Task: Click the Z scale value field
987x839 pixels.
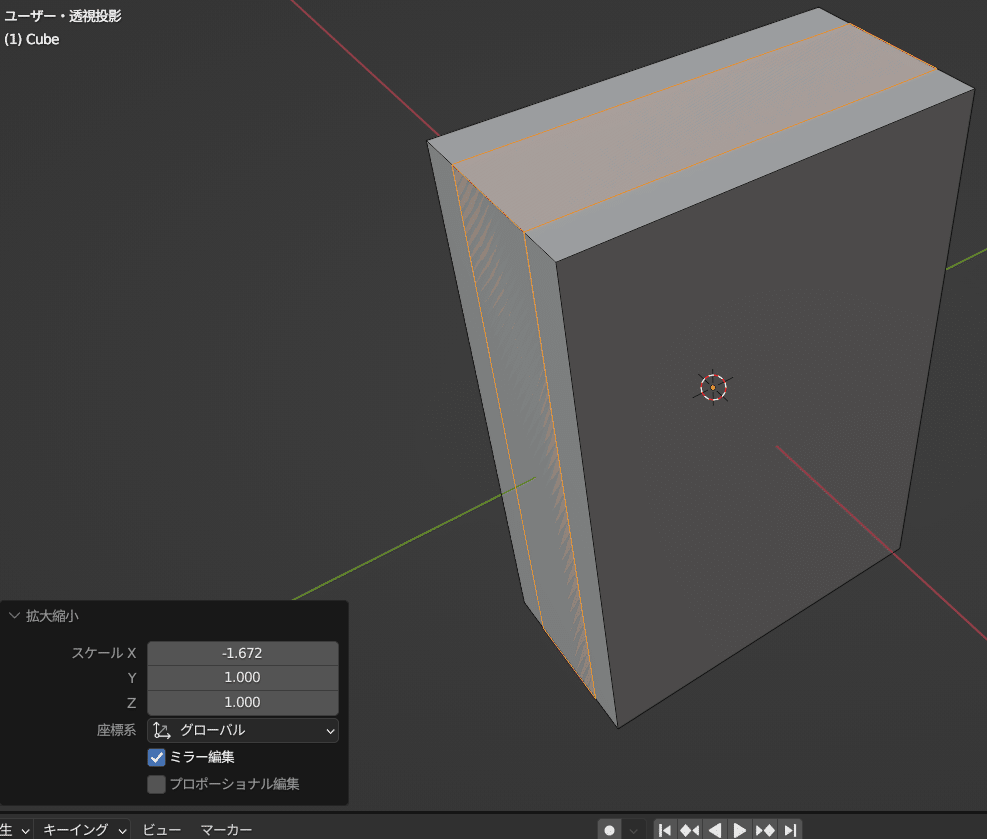Action: point(242,702)
